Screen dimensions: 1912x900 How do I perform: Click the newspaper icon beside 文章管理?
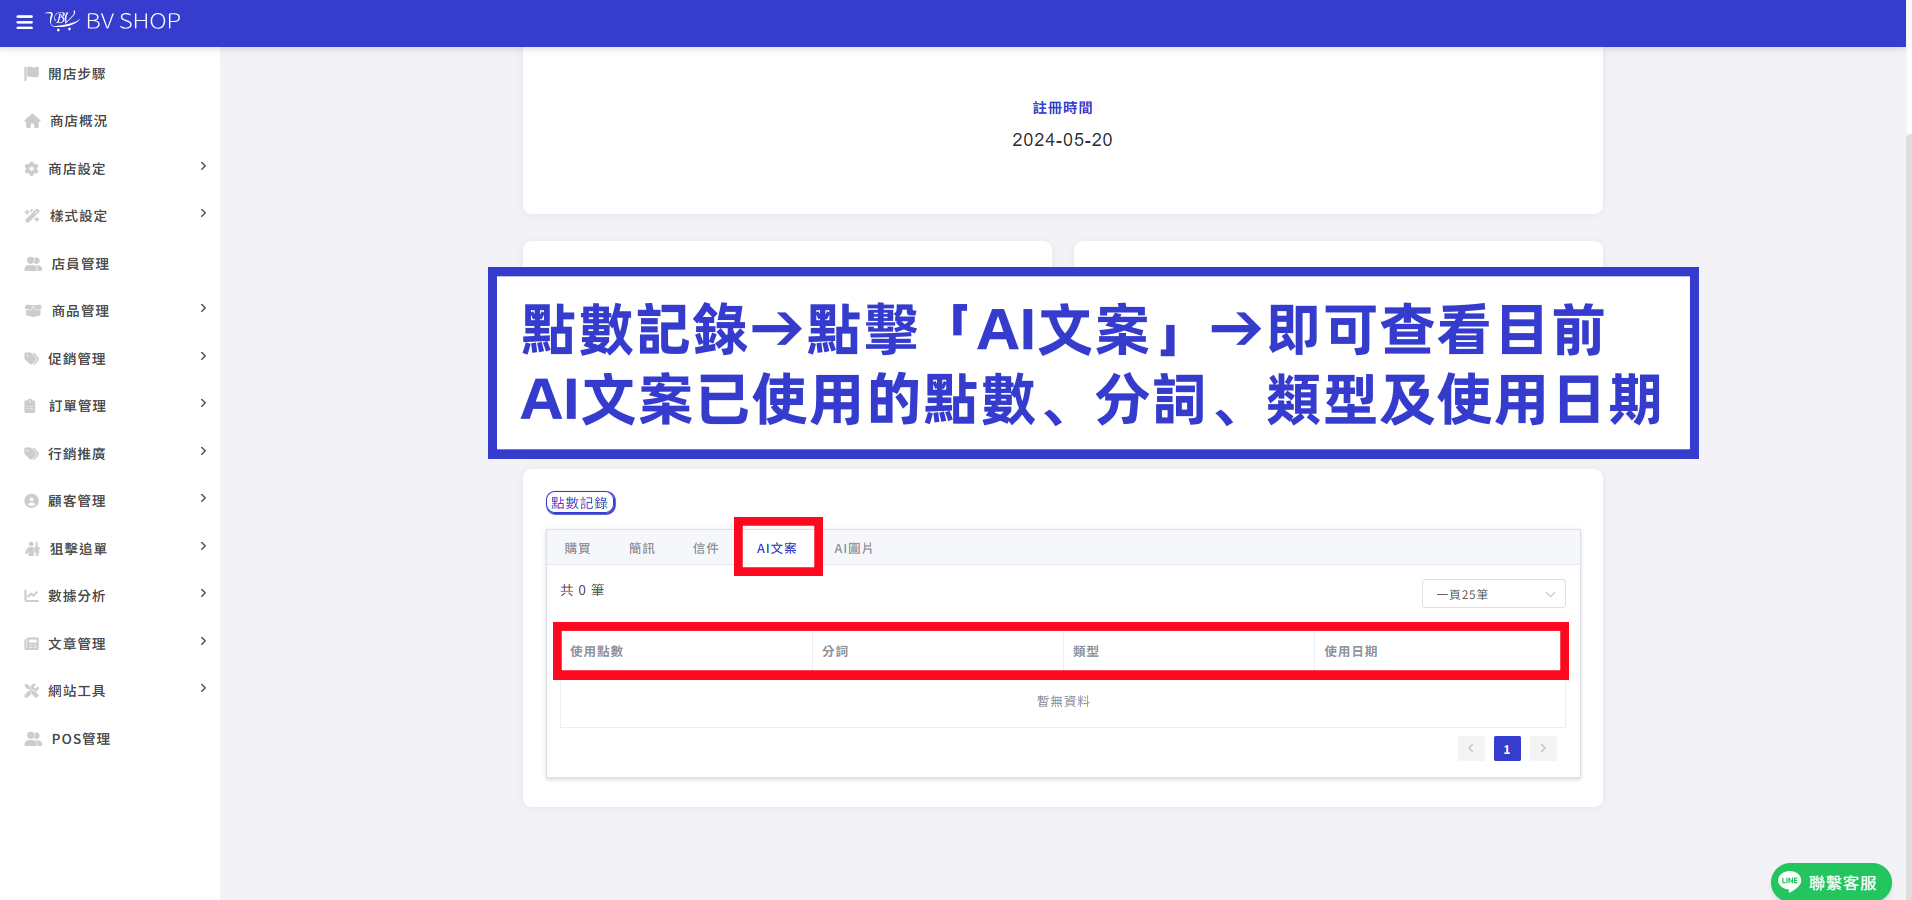(32, 644)
